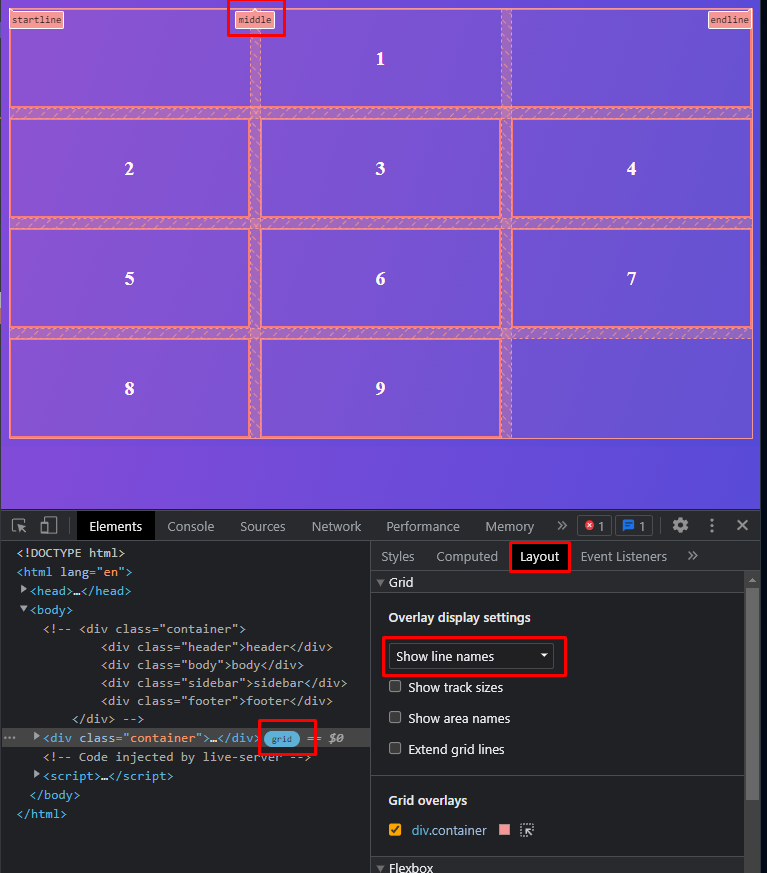Click grid cell number 9

pyautogui.click(x=380, y=388)
